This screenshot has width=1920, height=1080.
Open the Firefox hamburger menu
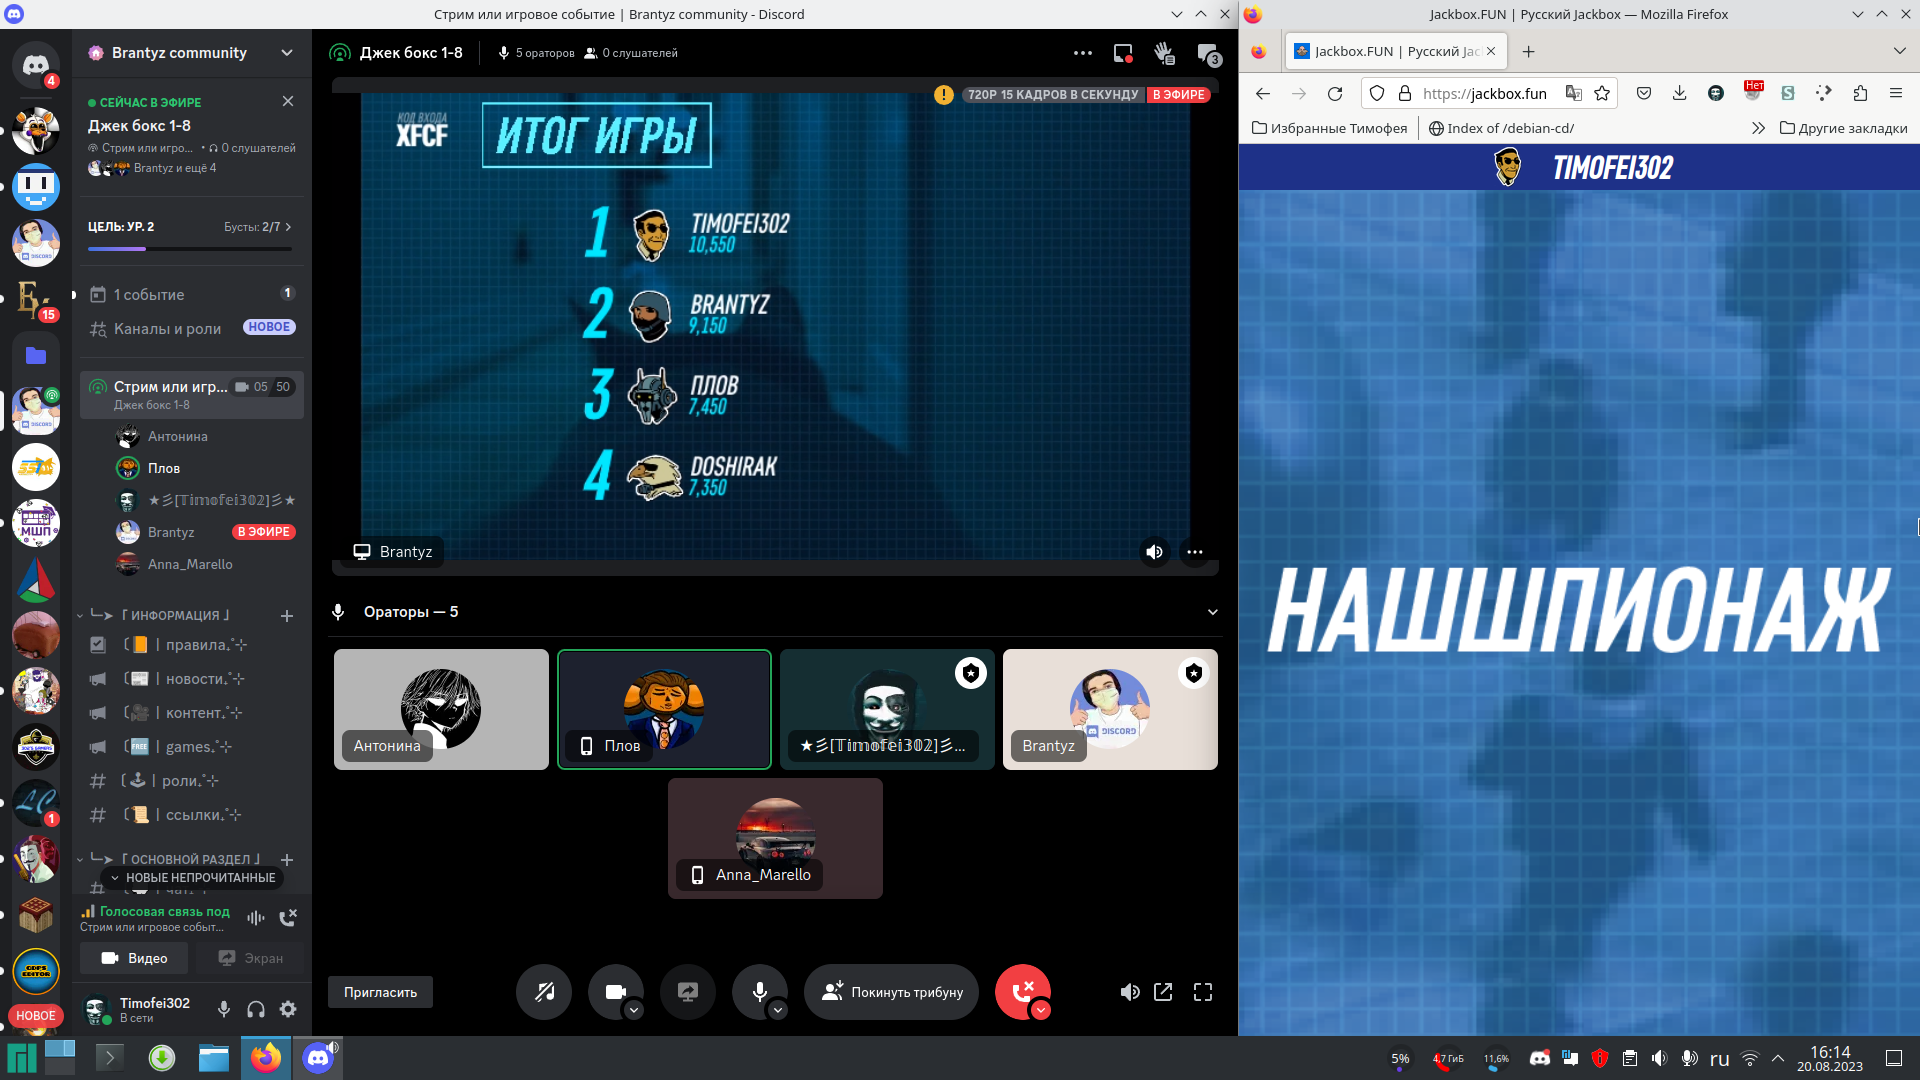(1896, 93)
